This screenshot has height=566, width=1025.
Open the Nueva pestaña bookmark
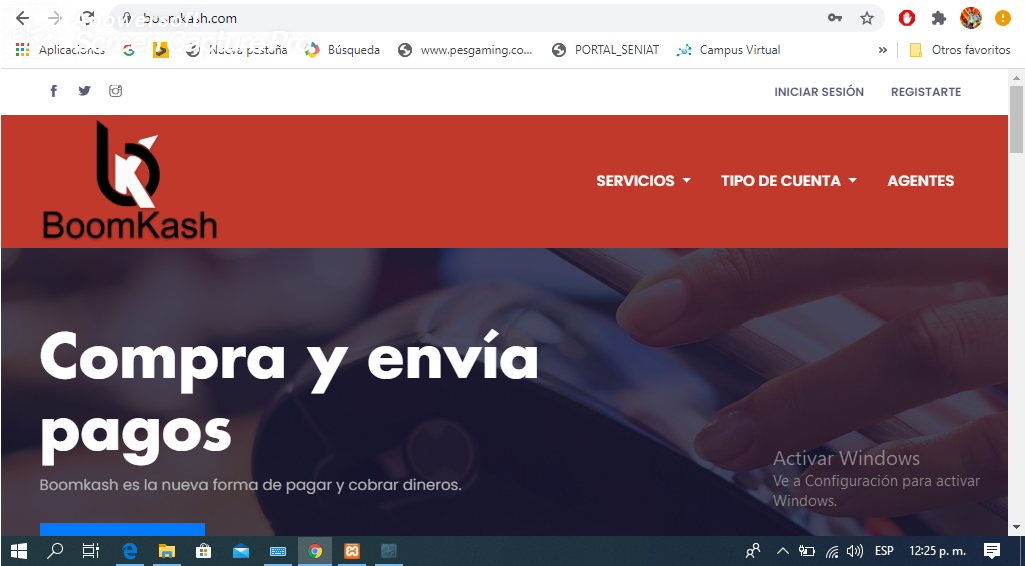[237, 50]
